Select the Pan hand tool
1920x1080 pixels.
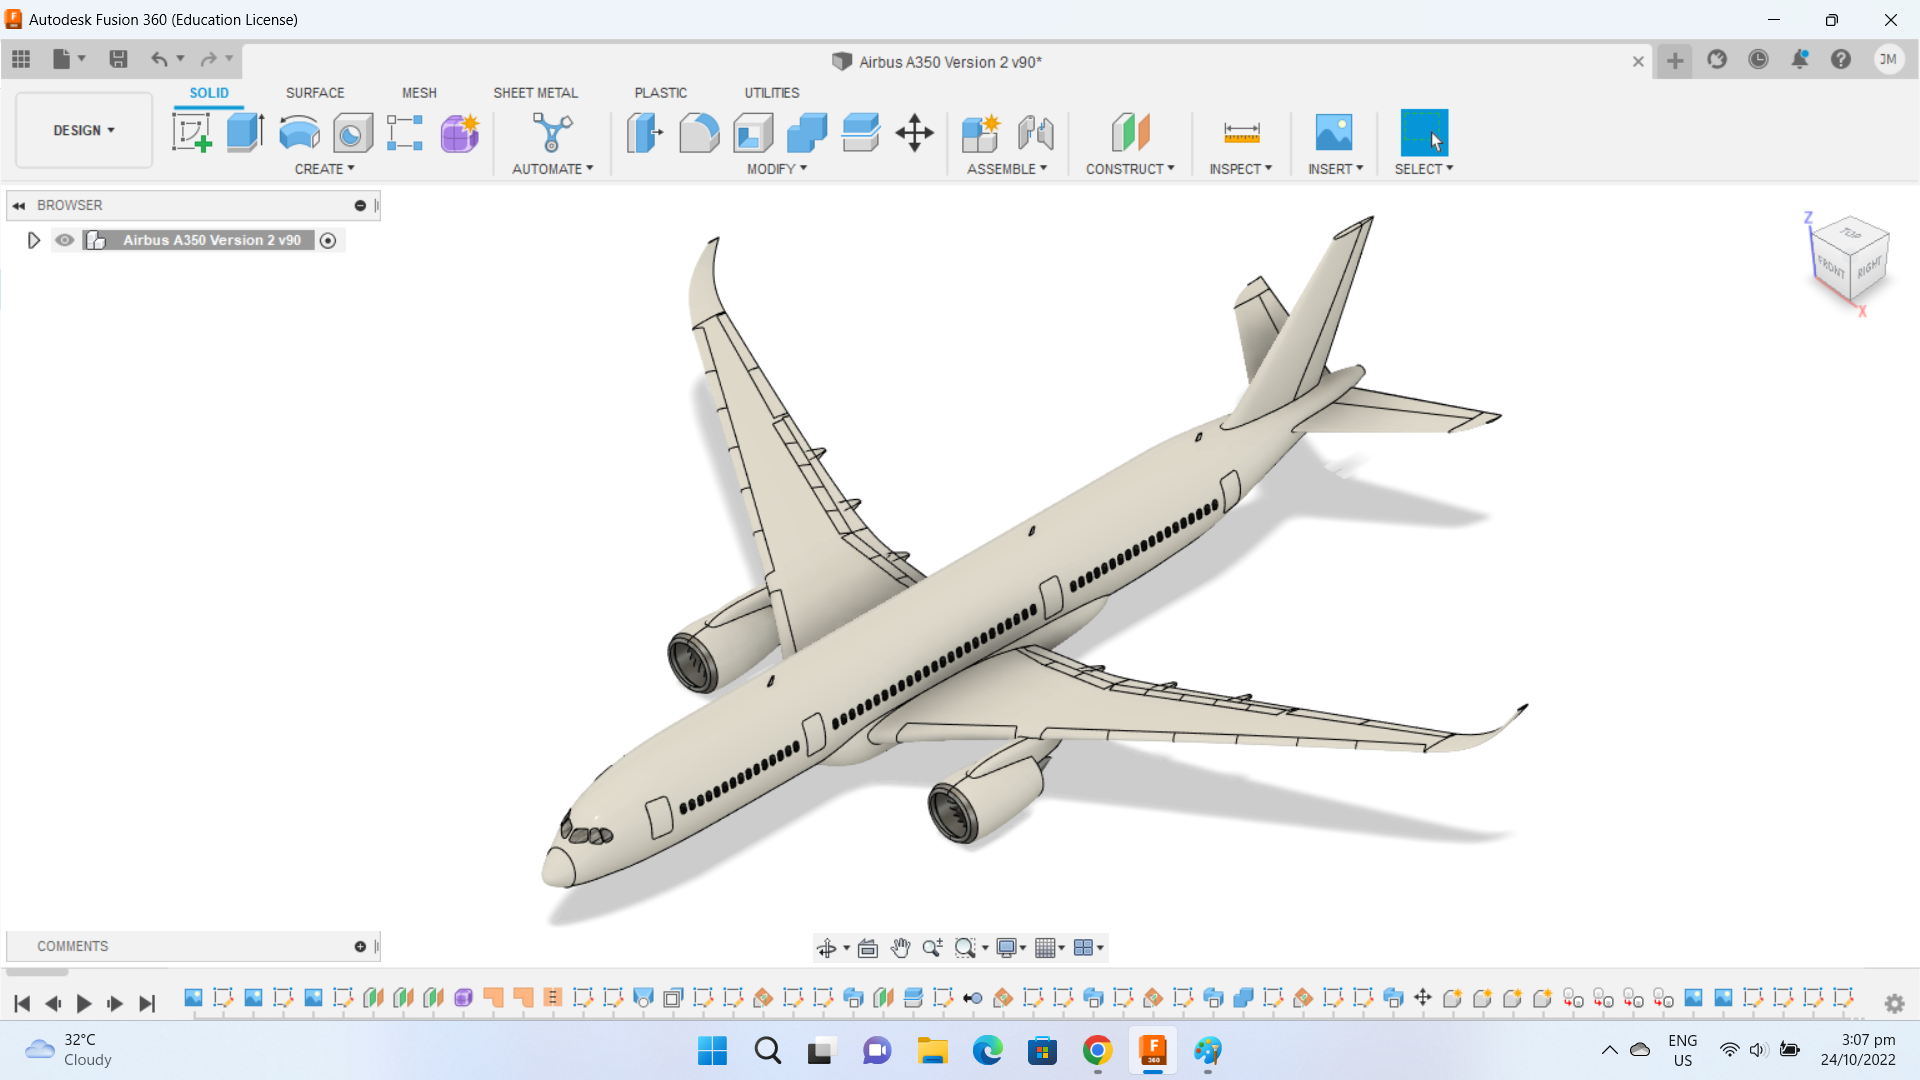[x=900, y=948]
